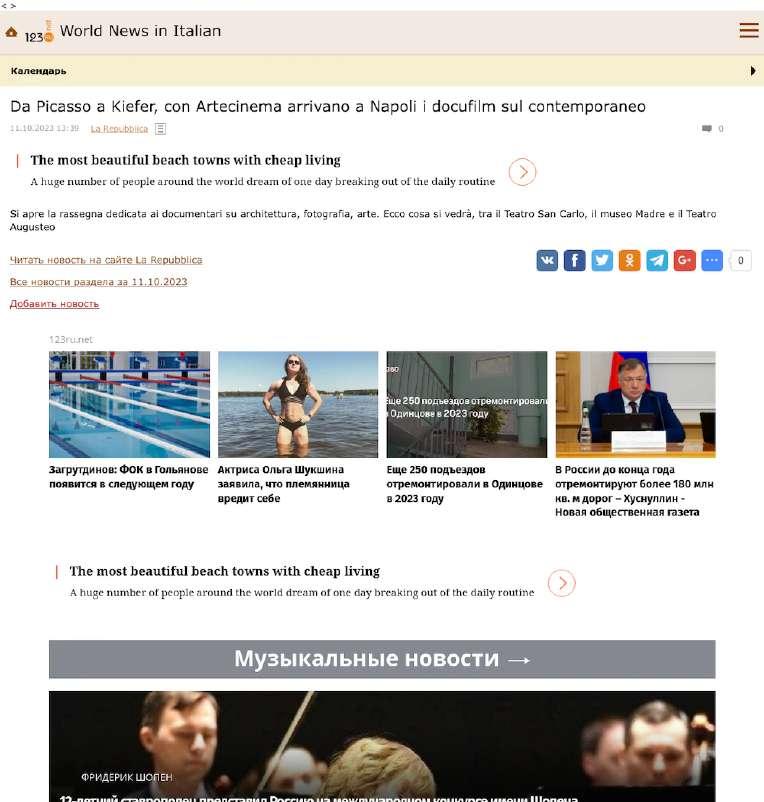Open the hamburger menu icon

click(x=749, y=30)
